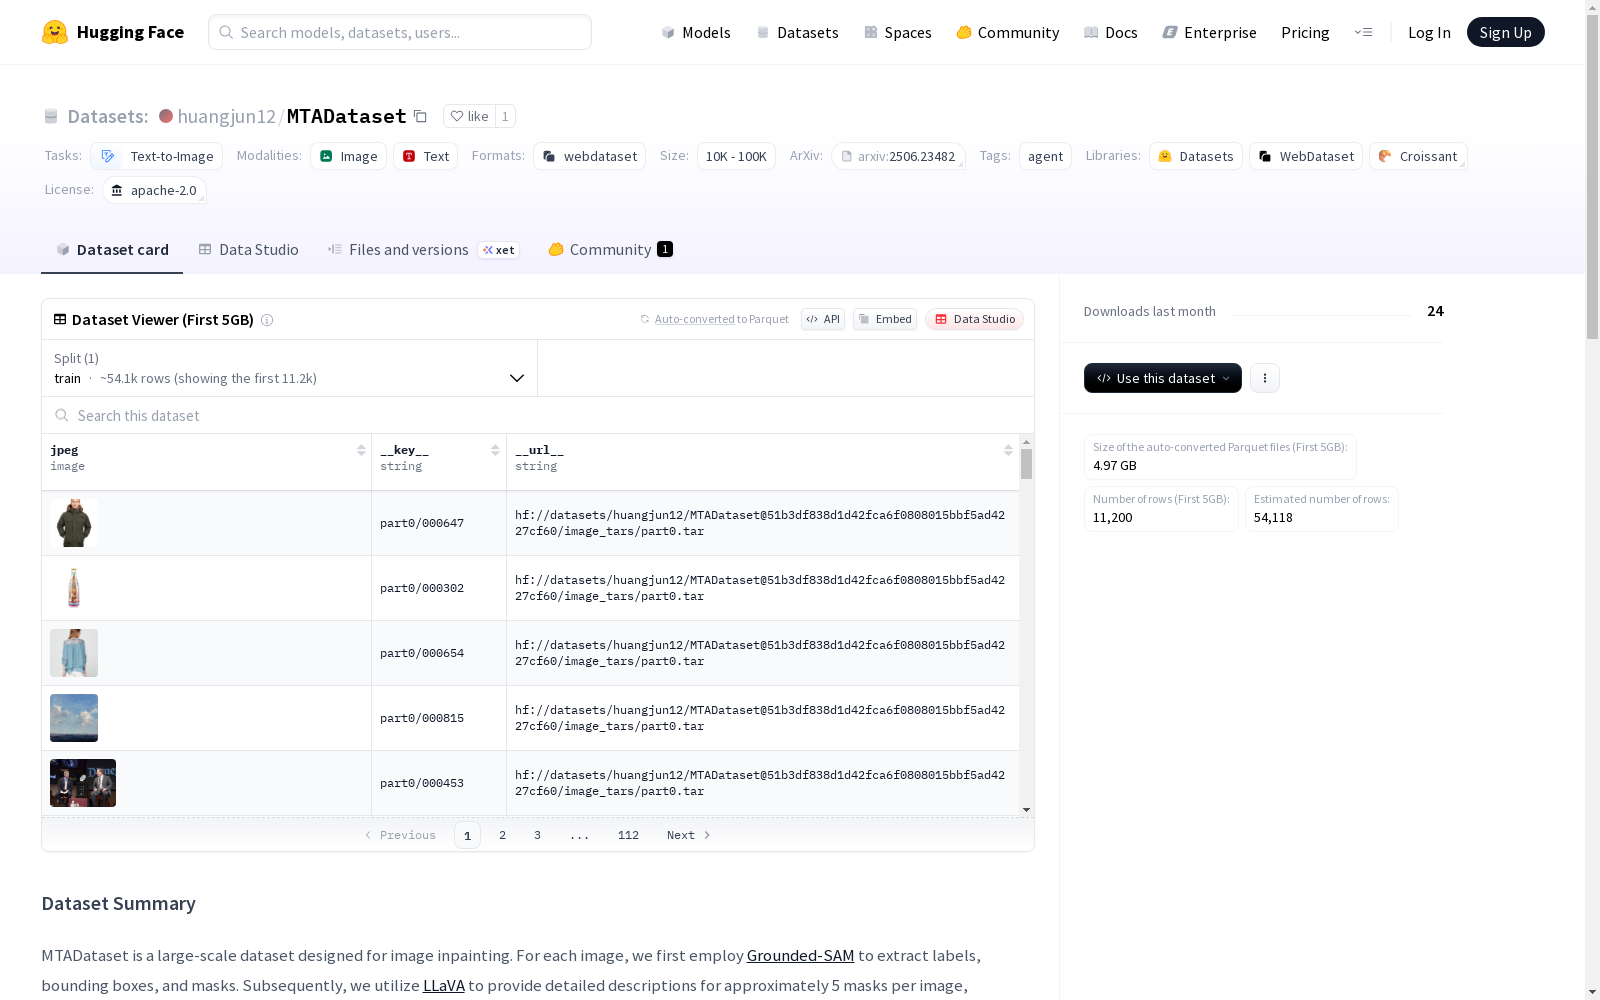Open Data Studio from viewer header

(975, 319)
